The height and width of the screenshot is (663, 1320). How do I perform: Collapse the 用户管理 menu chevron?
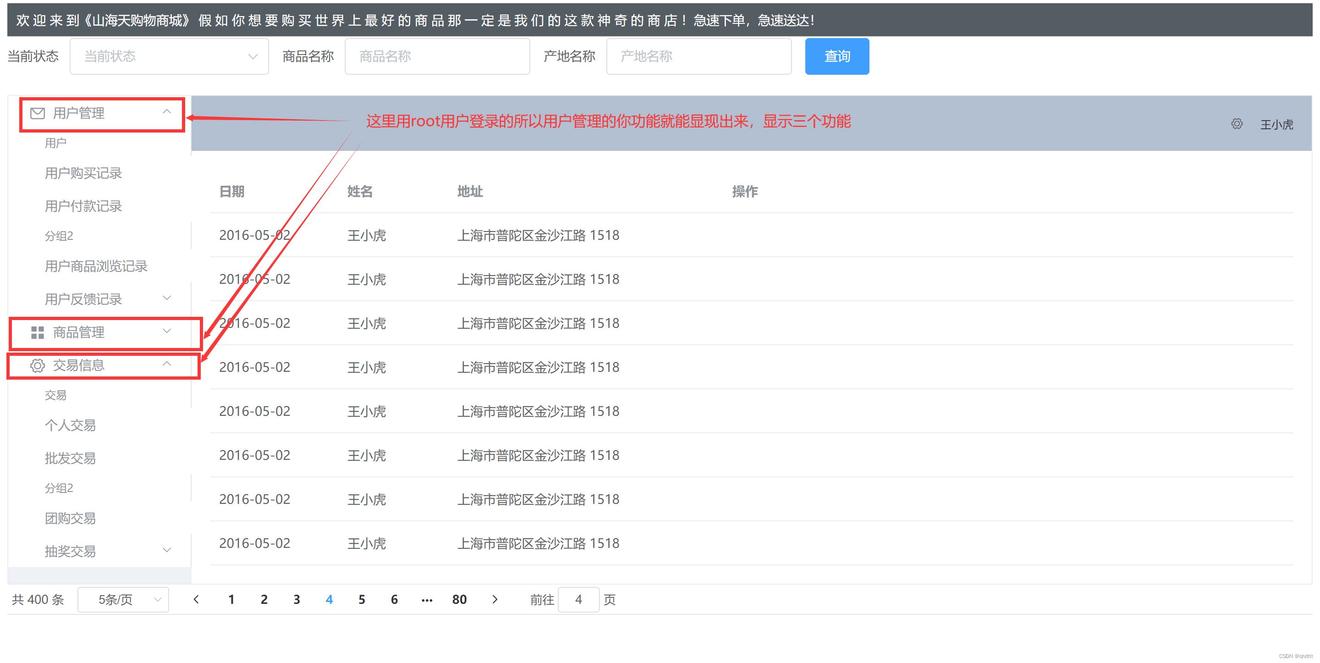(167, 112)
